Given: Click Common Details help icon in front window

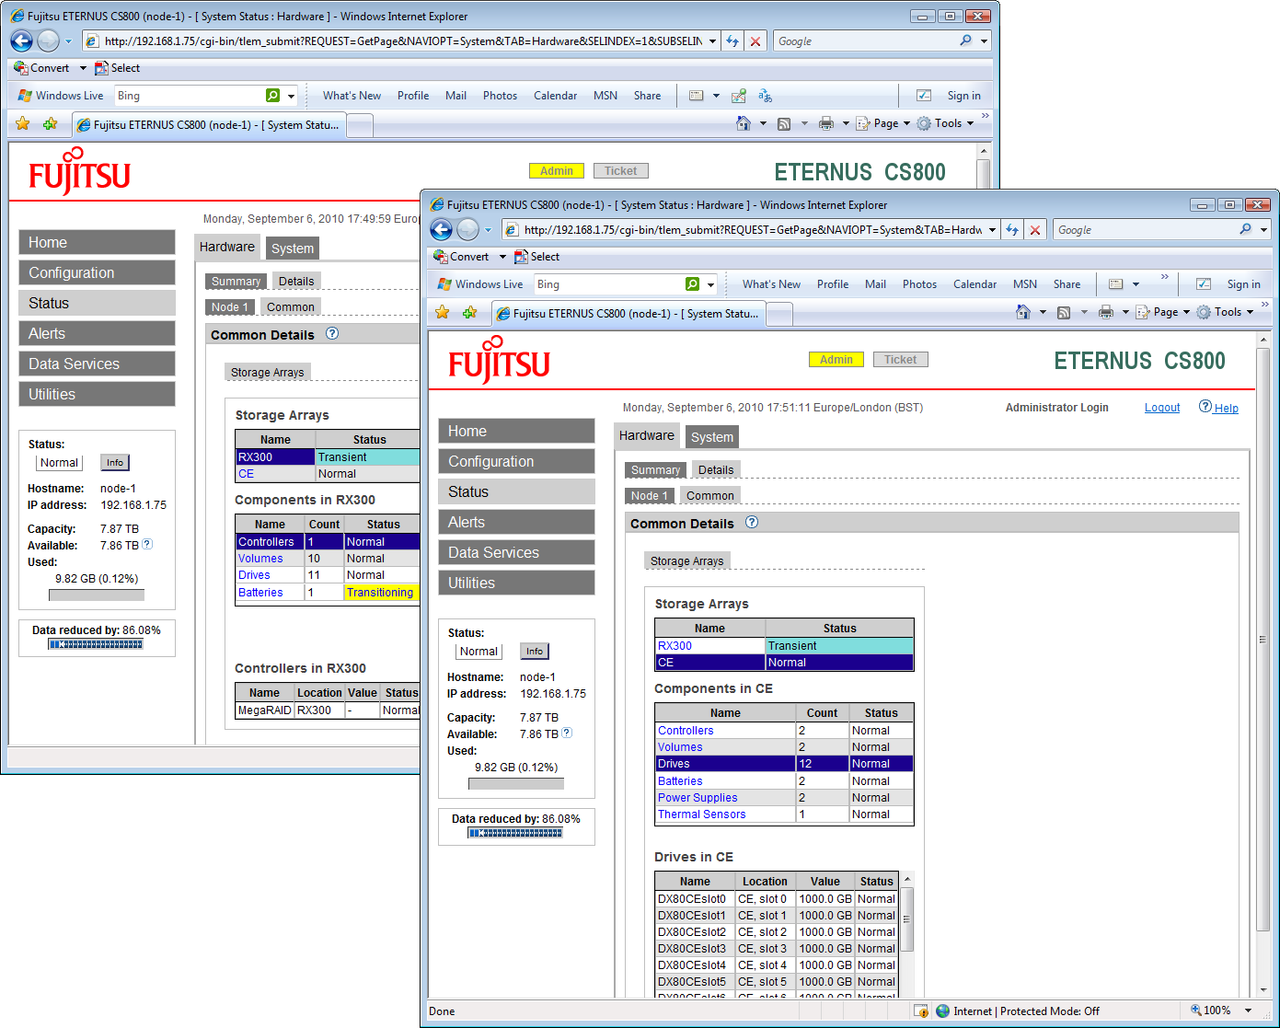Looking at the screenshot, I should tap(752, 522).
